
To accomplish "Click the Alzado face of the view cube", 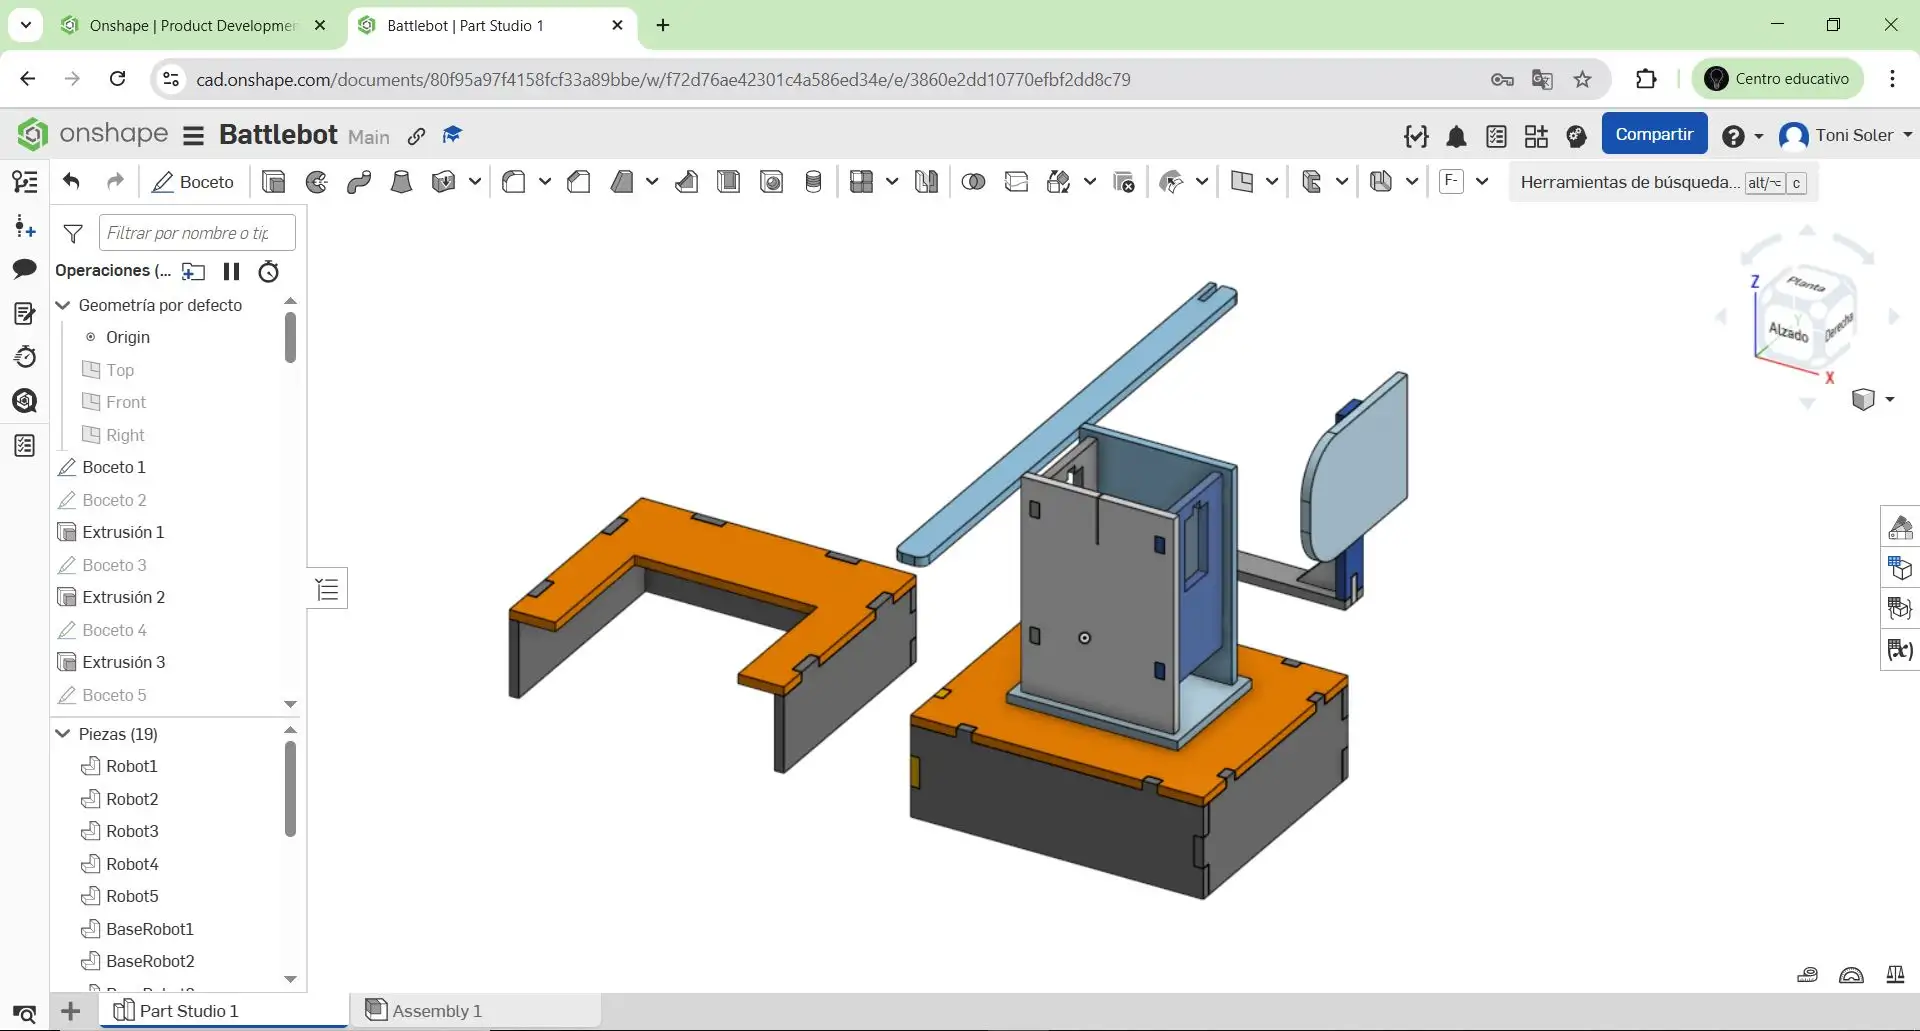I will pos(1788,332).
